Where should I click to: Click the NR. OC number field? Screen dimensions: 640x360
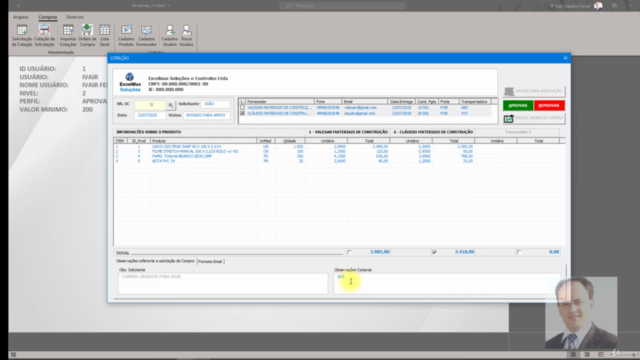[150, 105]
